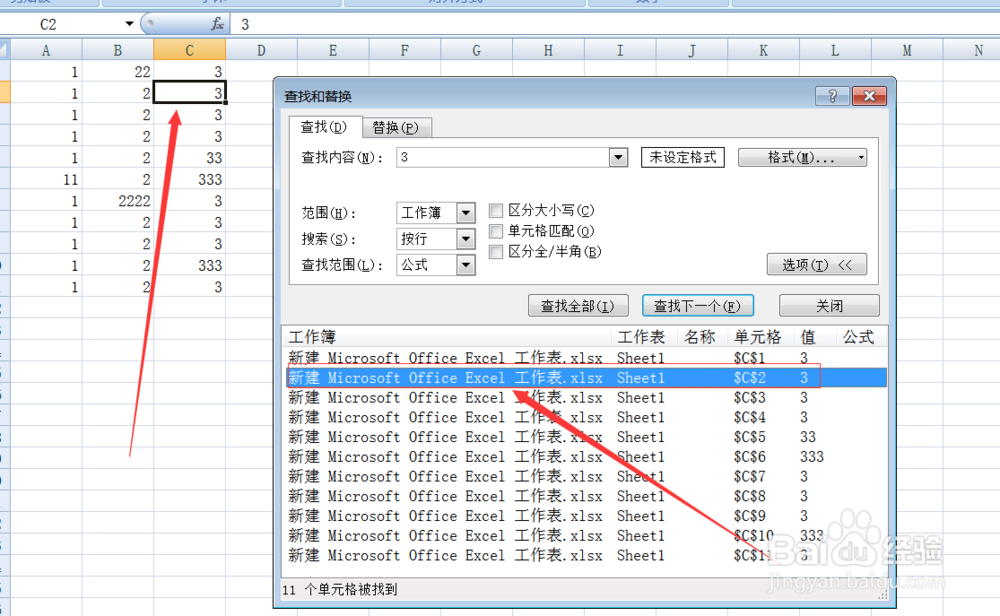Select the result row for $C$4

[585, 417]
